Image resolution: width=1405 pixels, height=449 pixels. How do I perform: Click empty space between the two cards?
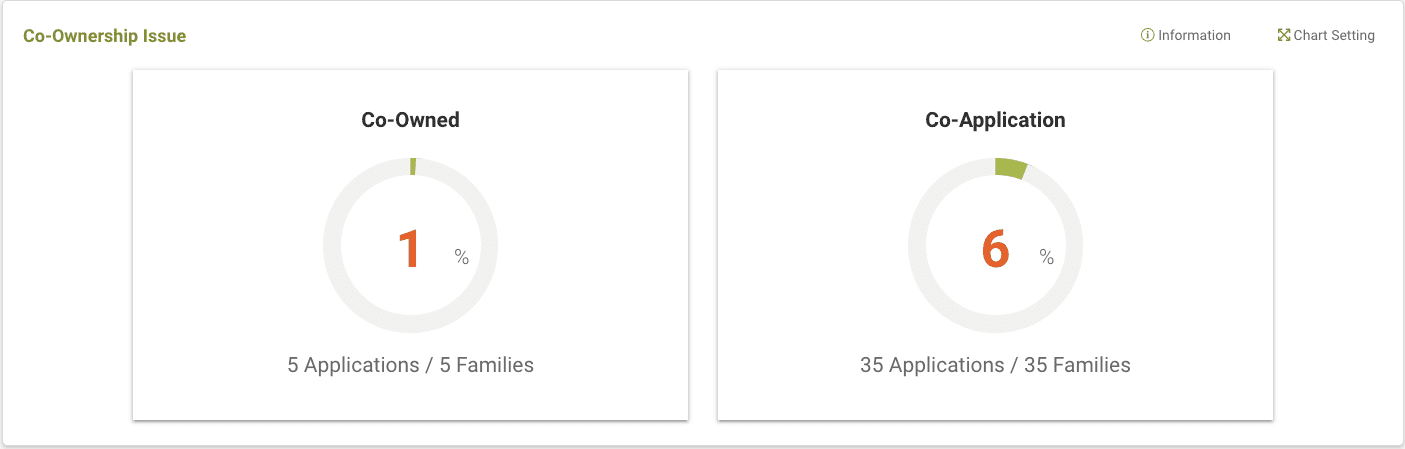click(x=703, y=245)
